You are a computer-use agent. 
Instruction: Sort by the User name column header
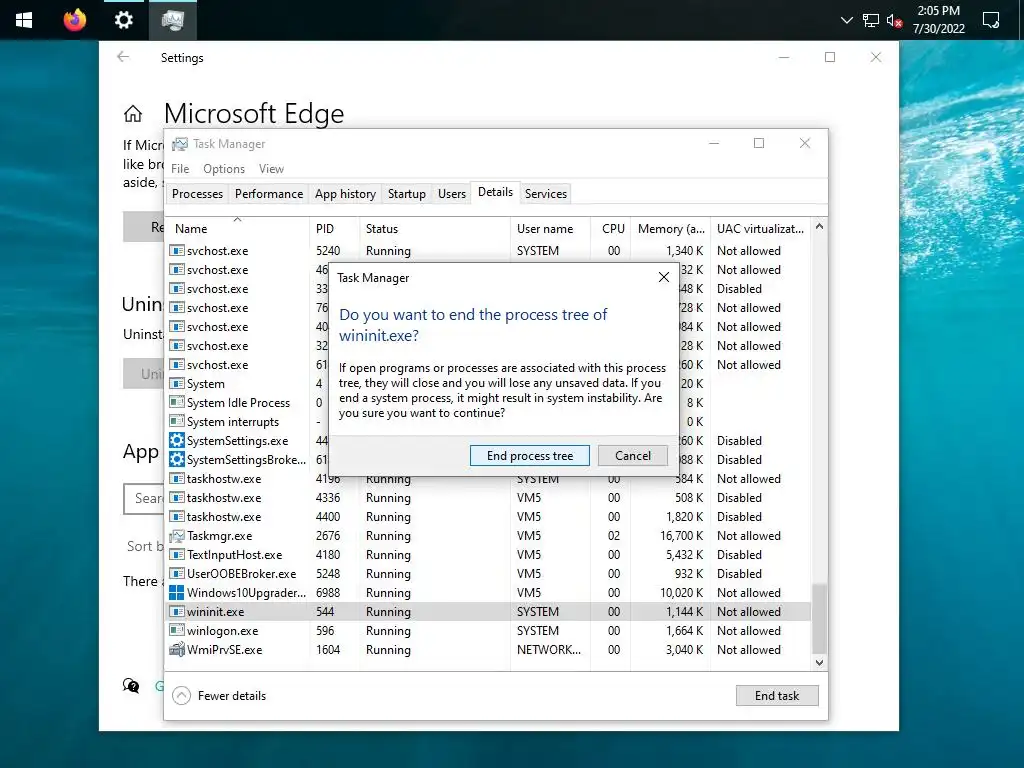(x=550, y=228)
